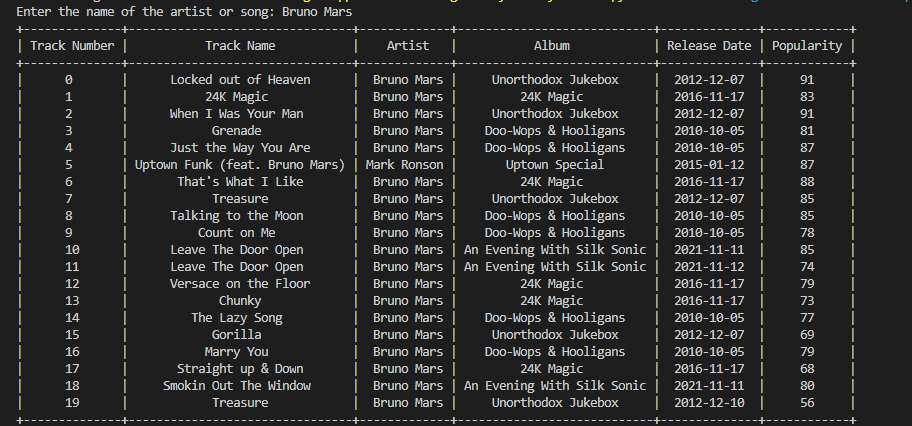Image resolution: width=912 pixels, height=426 pixels.
Task: Click the "Album" column header
Action: tap(552, 45)
